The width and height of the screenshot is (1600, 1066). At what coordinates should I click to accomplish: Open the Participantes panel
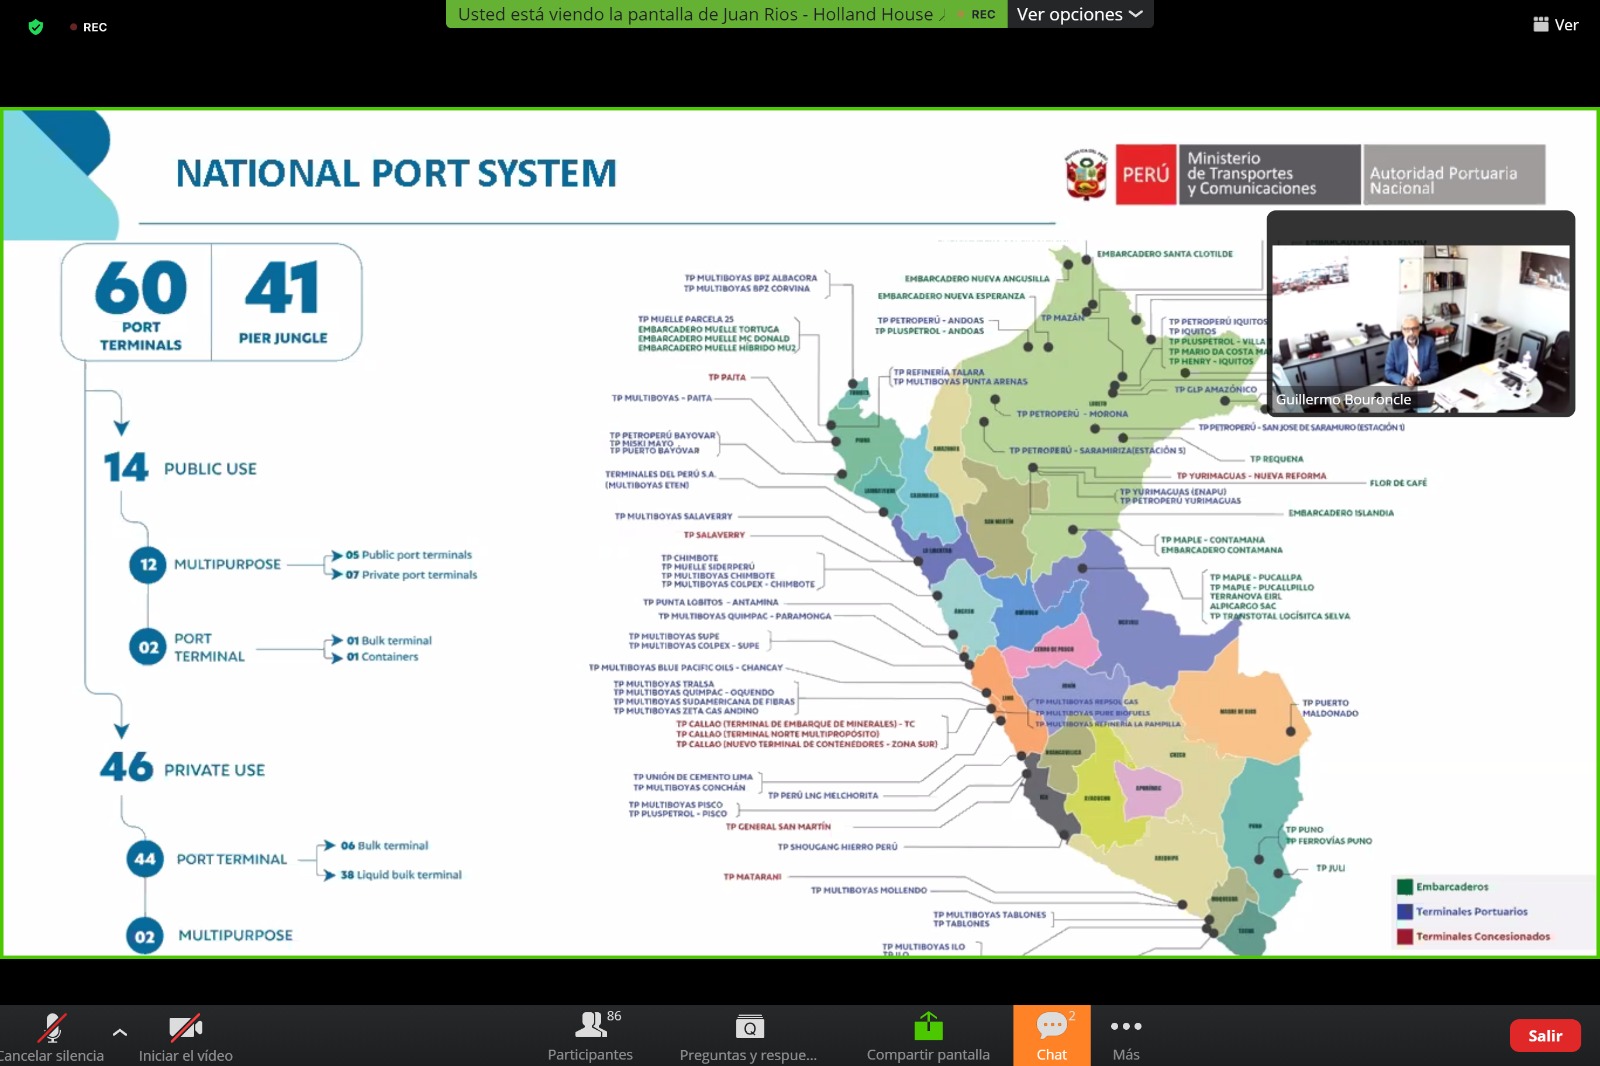[590, 1035]
